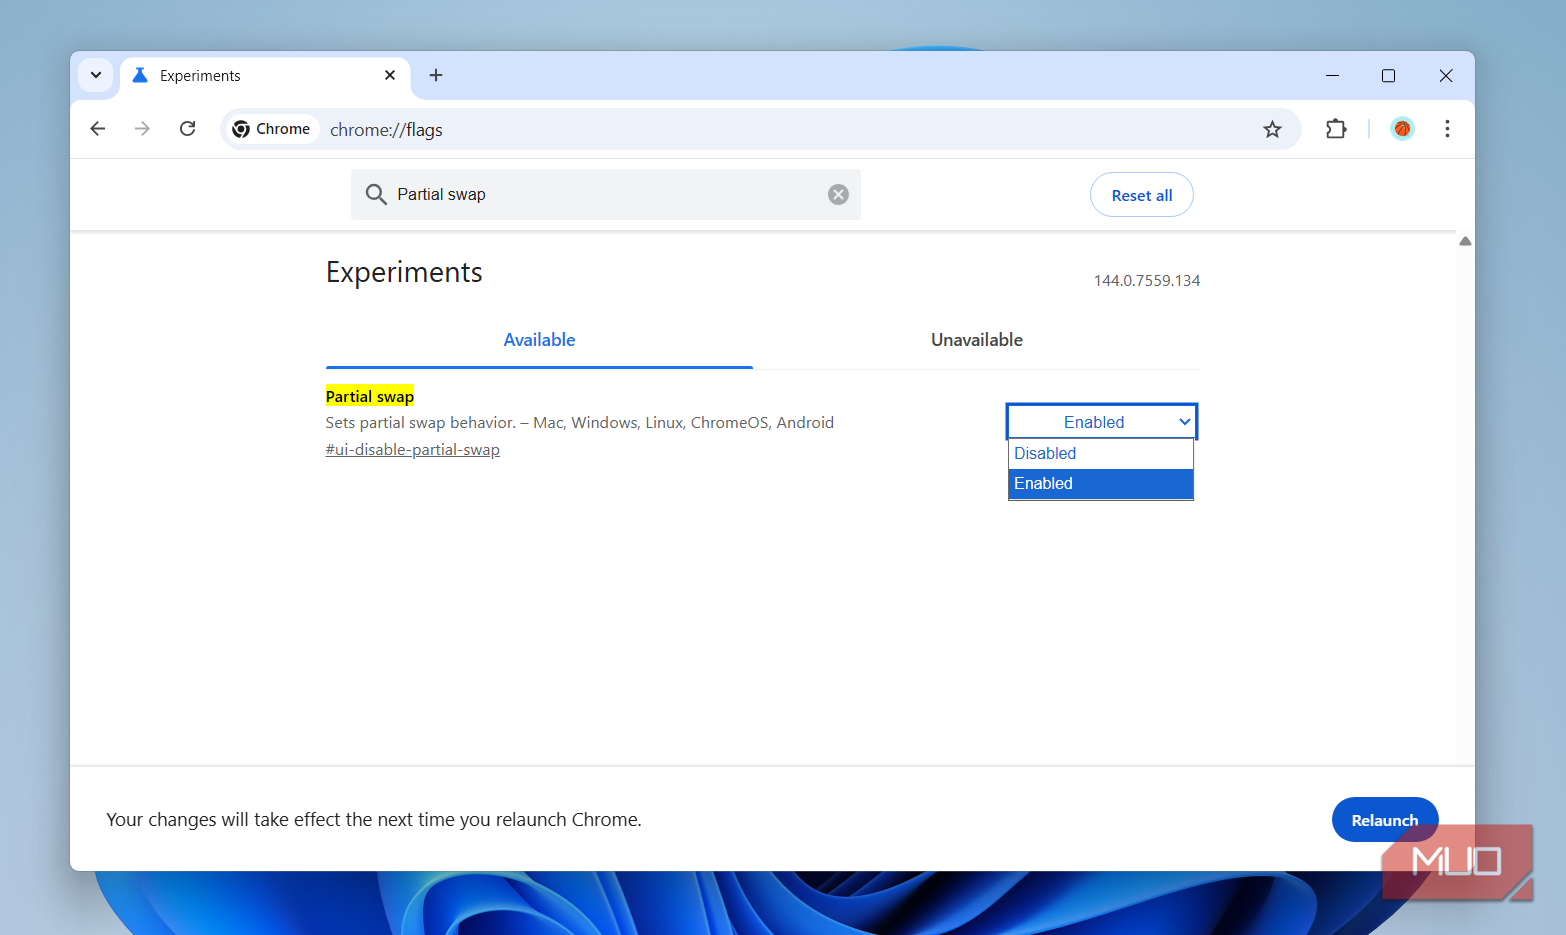This screenshot has height=935, width=1566.
Task: Close the Chrome window
Action: (1446, 75)
